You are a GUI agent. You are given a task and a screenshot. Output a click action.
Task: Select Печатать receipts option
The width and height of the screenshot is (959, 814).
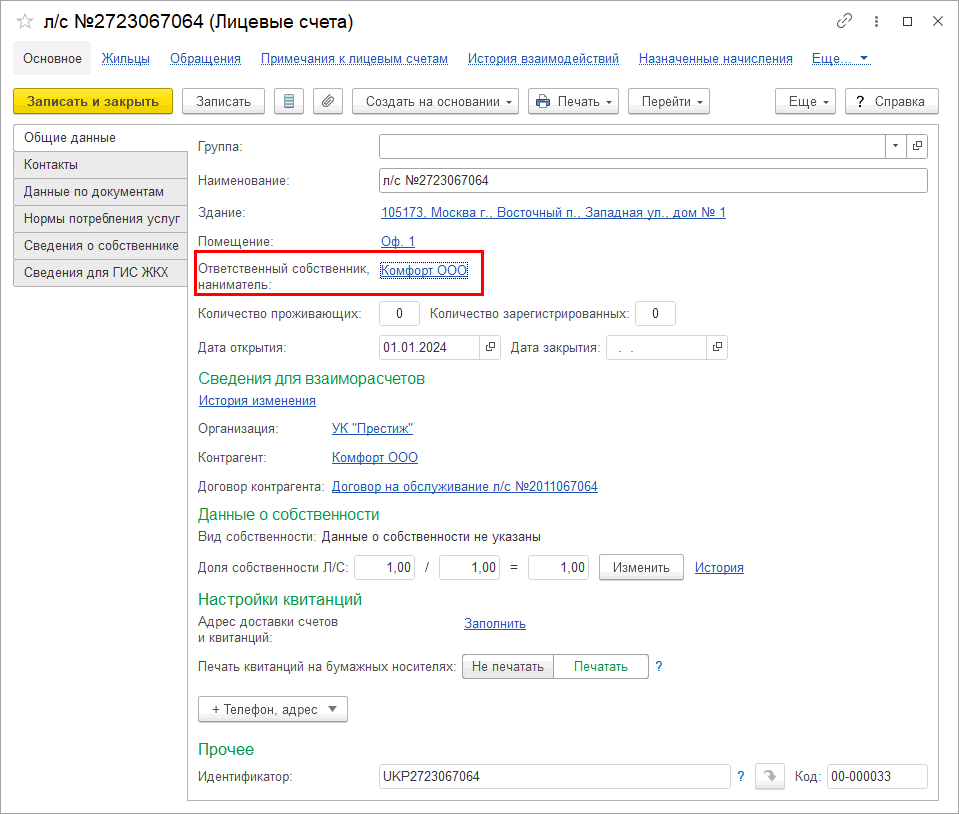pos(601,666)
